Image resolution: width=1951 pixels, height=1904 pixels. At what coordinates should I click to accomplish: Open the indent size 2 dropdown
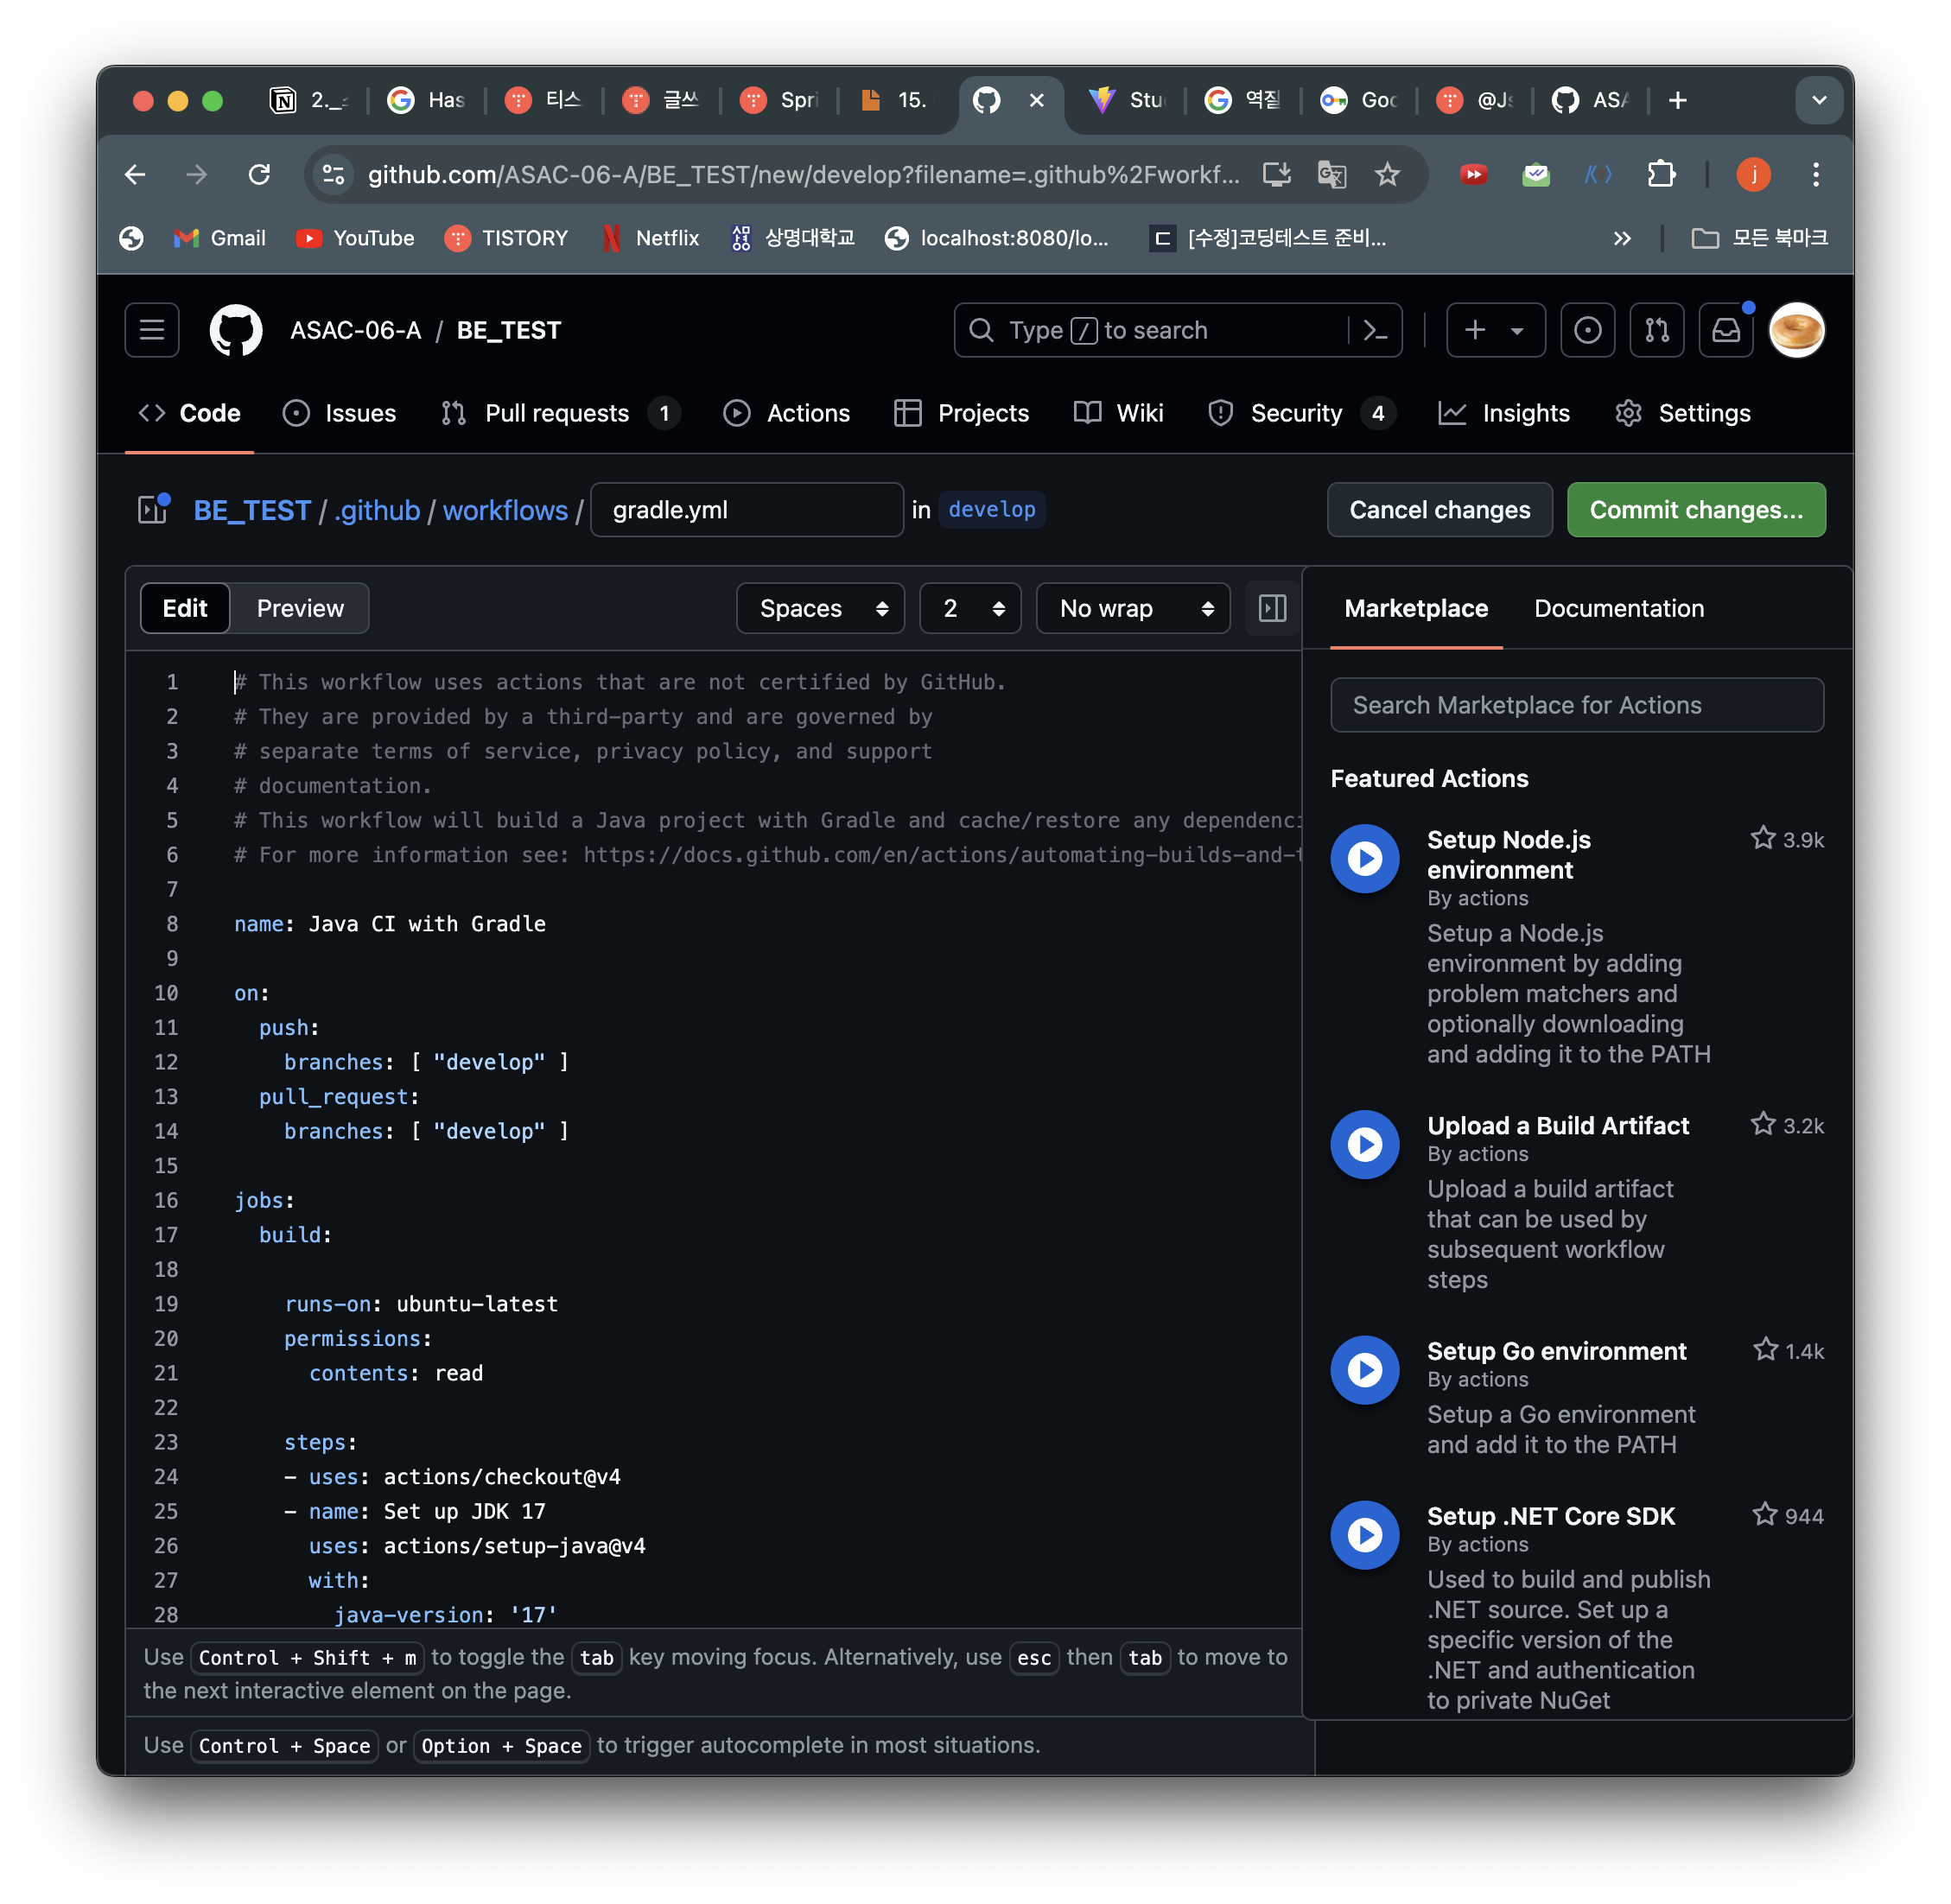click(970, 608)
